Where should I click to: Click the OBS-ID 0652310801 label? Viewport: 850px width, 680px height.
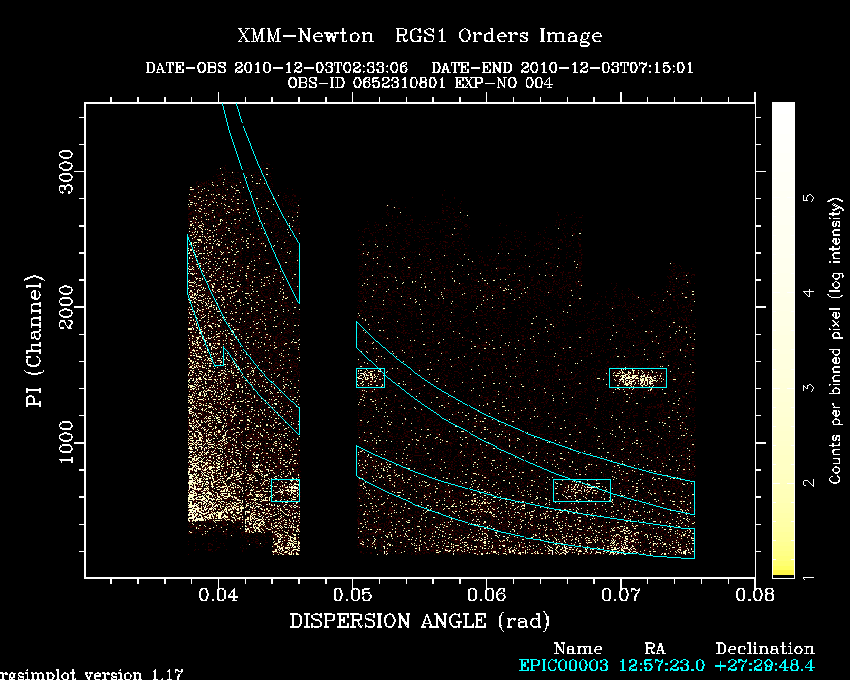coord(366,83)
